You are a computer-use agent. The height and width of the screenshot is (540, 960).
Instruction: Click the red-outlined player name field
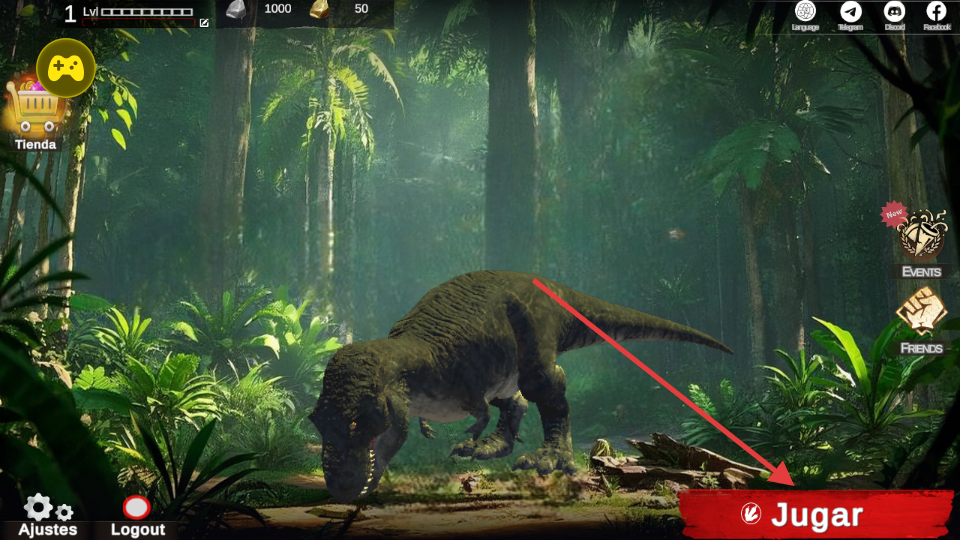[x=138, y=20]
